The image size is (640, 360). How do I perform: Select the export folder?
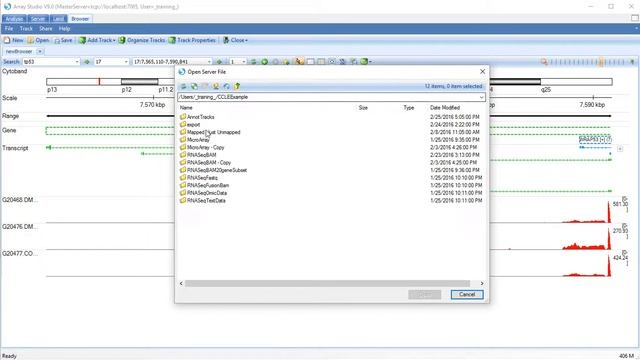tap(190, 124)
